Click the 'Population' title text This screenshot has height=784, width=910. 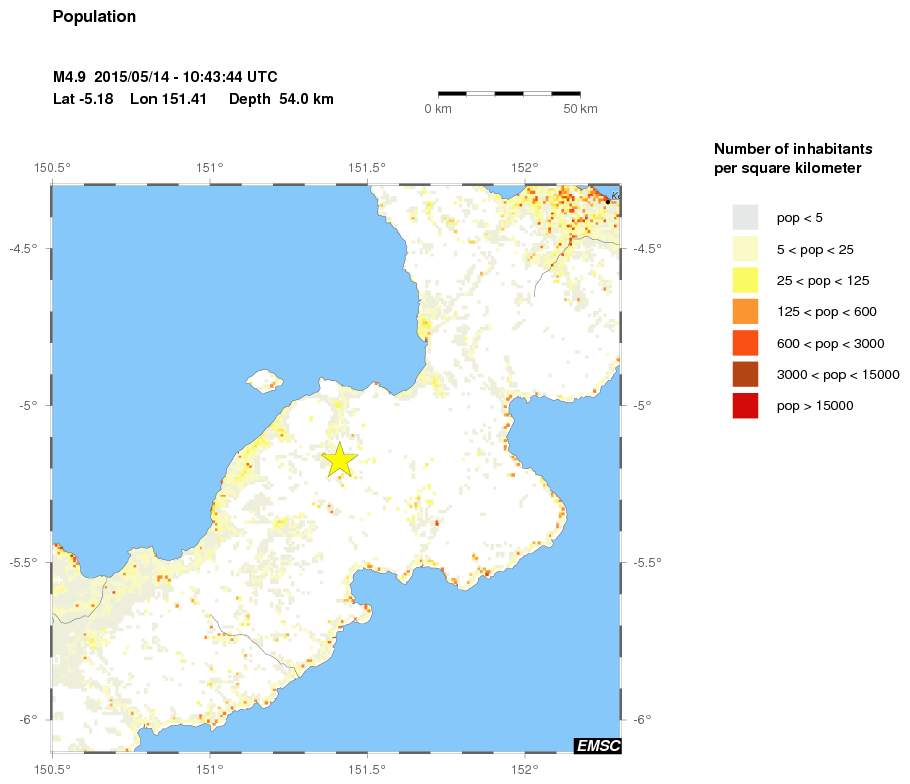94,17
